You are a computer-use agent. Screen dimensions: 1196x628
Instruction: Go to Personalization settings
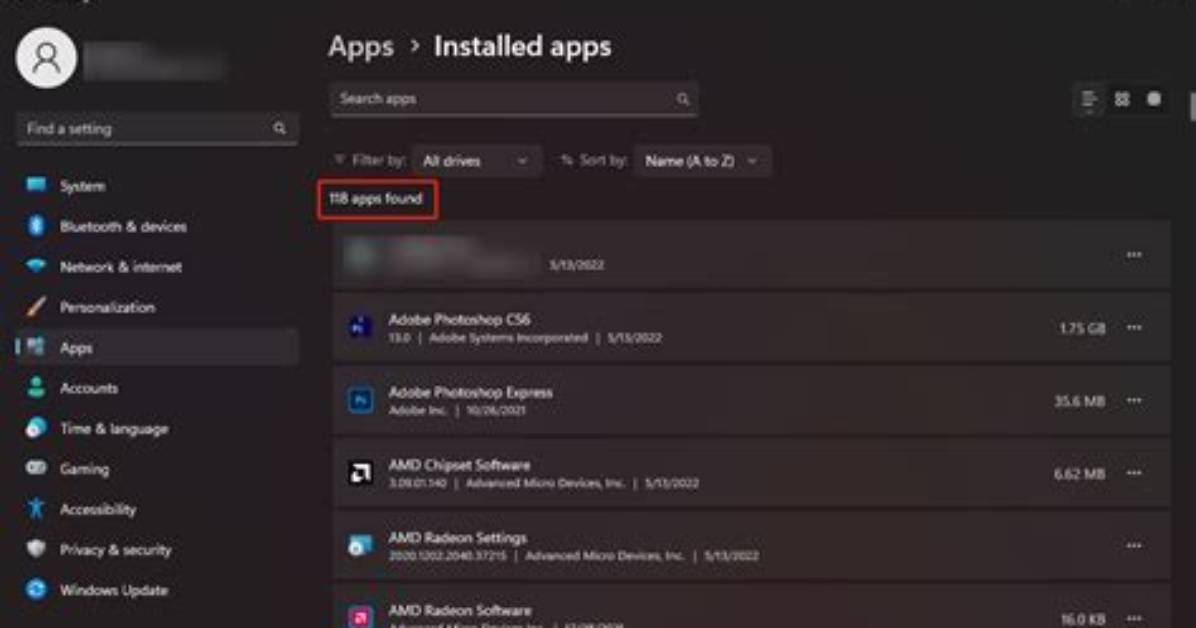(157, 307)
